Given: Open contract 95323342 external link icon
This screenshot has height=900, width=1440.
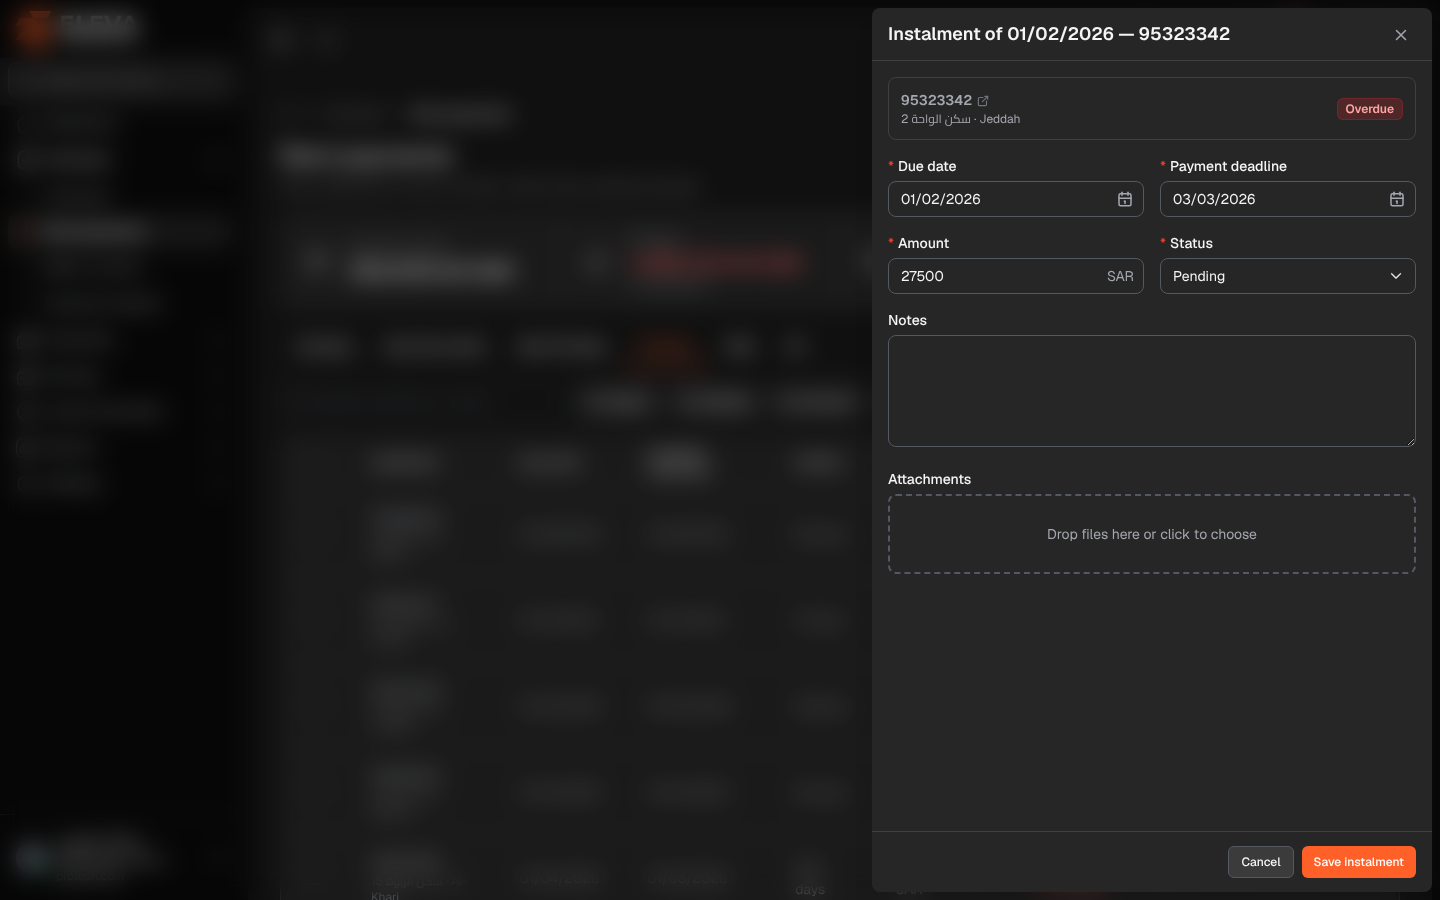Looking at the screenshot, I should click(983, 101).
